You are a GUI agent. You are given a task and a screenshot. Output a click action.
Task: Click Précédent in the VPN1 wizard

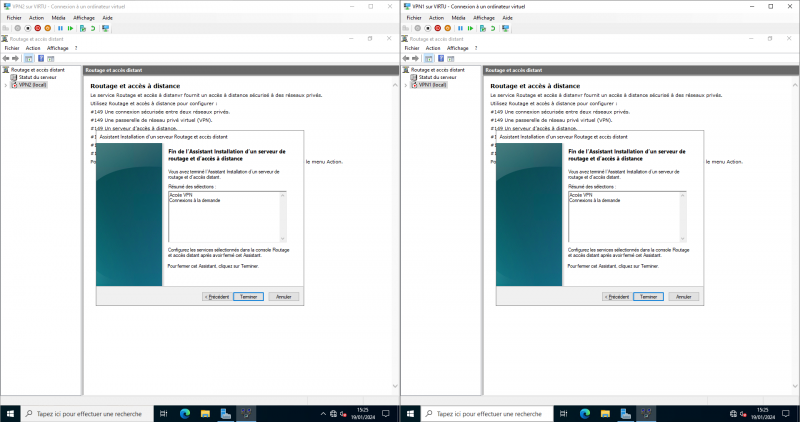coord(617,296)
